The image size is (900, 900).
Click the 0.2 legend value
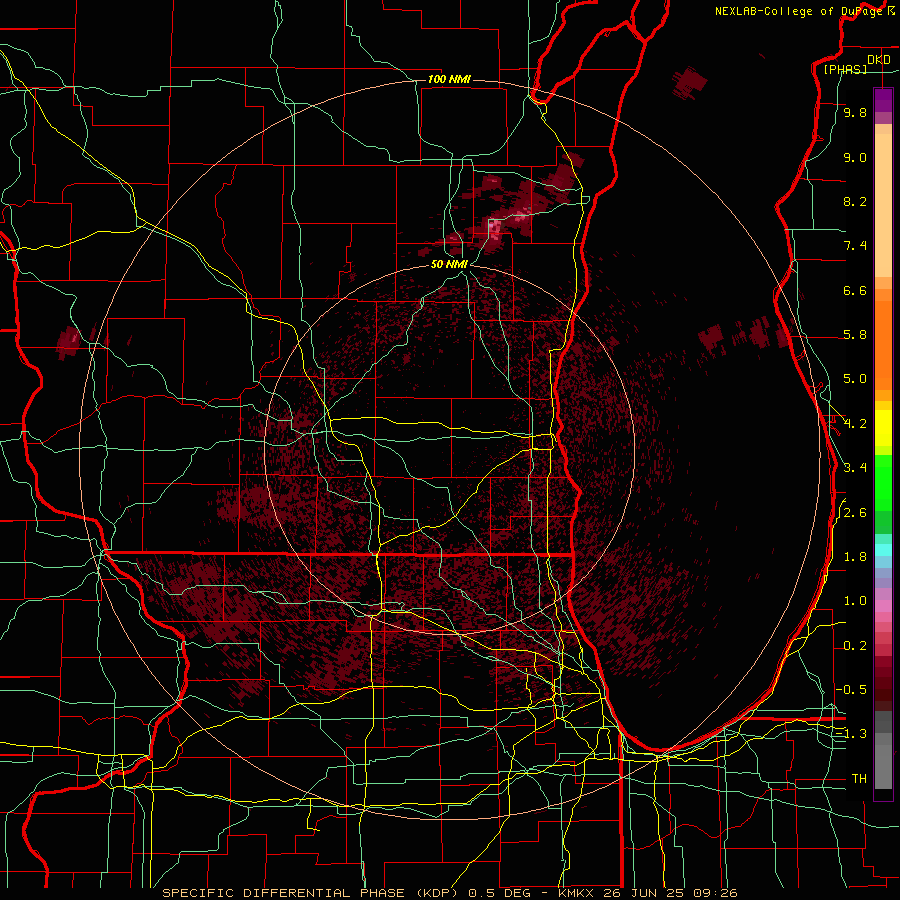[855, 646]
